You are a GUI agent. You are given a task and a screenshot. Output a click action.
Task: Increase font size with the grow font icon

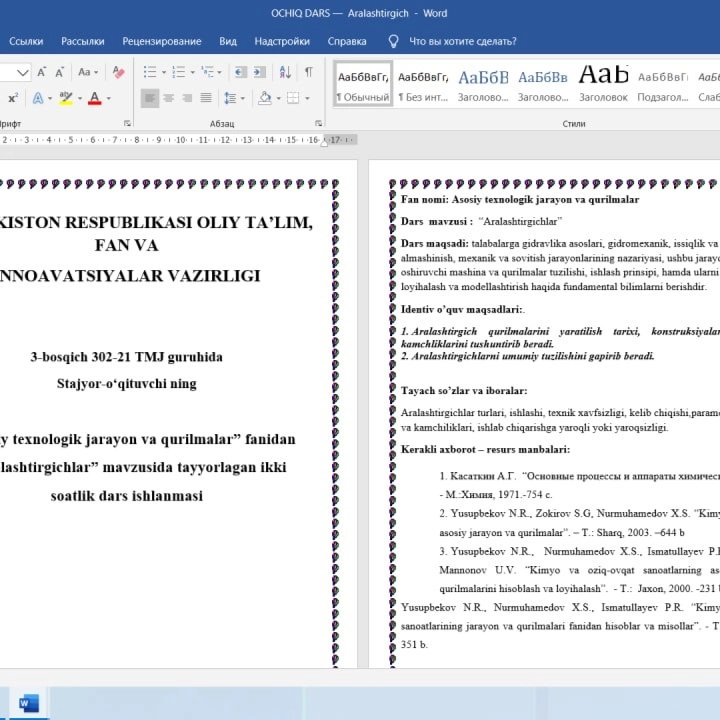42,72
